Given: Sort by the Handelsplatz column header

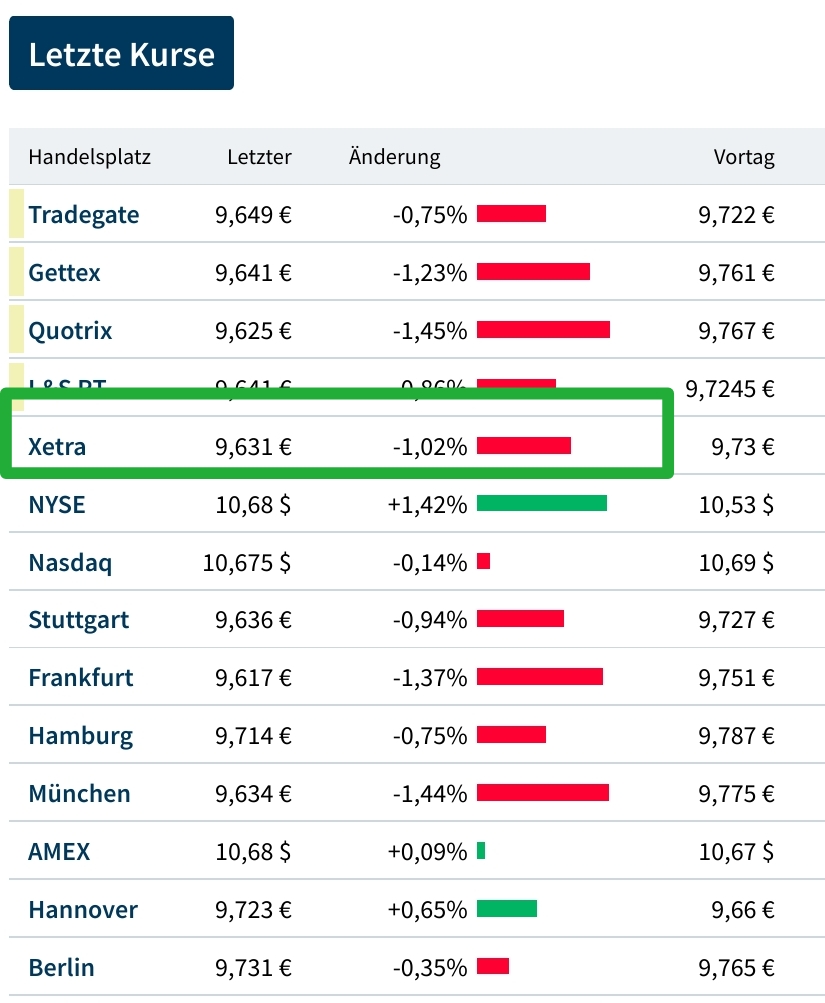Looking at the screenshot, I should pos(91,157).
